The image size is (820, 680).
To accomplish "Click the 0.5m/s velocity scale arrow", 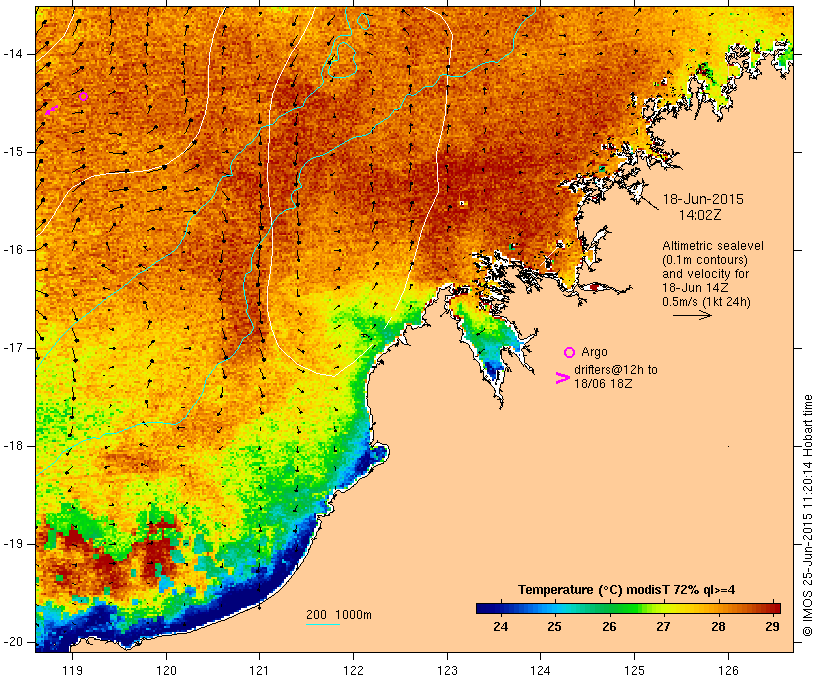I will click(x=692, y=315).
